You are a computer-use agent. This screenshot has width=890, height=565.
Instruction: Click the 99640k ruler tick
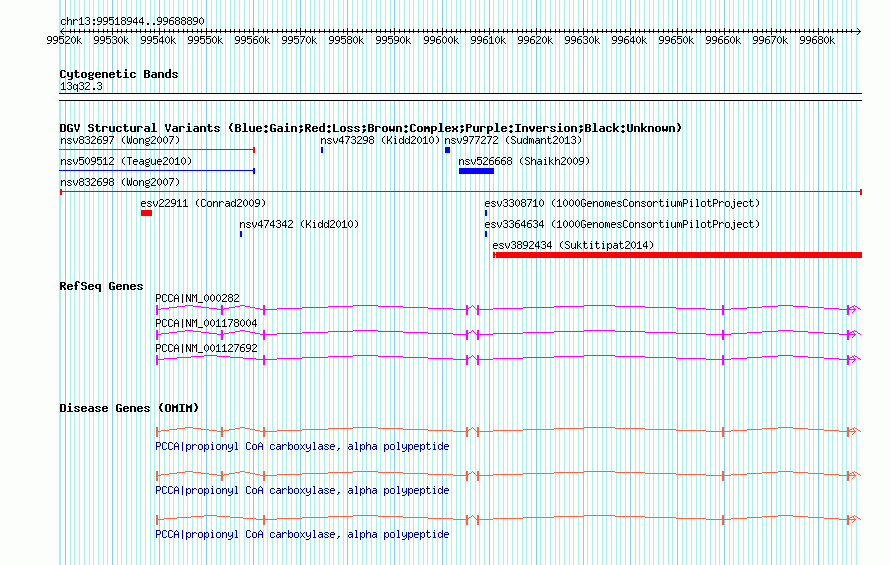(x=629, y=40)
